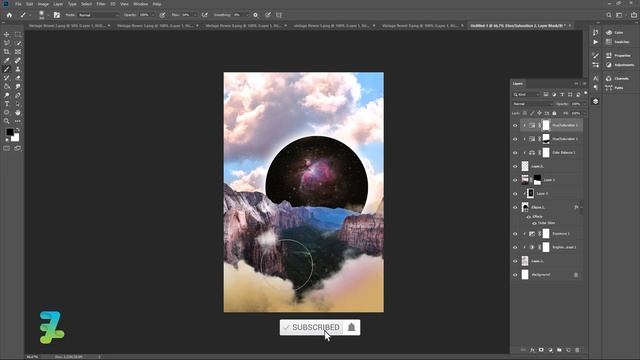Open the layer Kind filter dropdown
Screen dimensions: 640x360
click(x=527, y=94)
